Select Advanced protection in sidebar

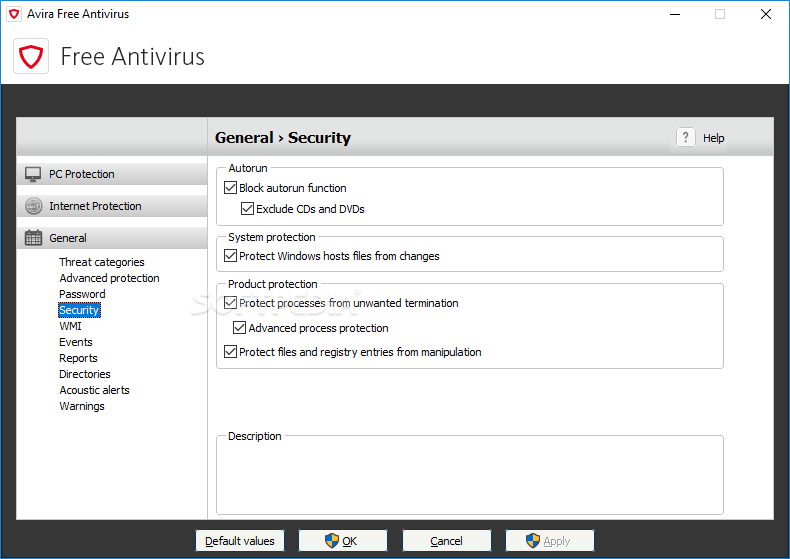[109, 278]
